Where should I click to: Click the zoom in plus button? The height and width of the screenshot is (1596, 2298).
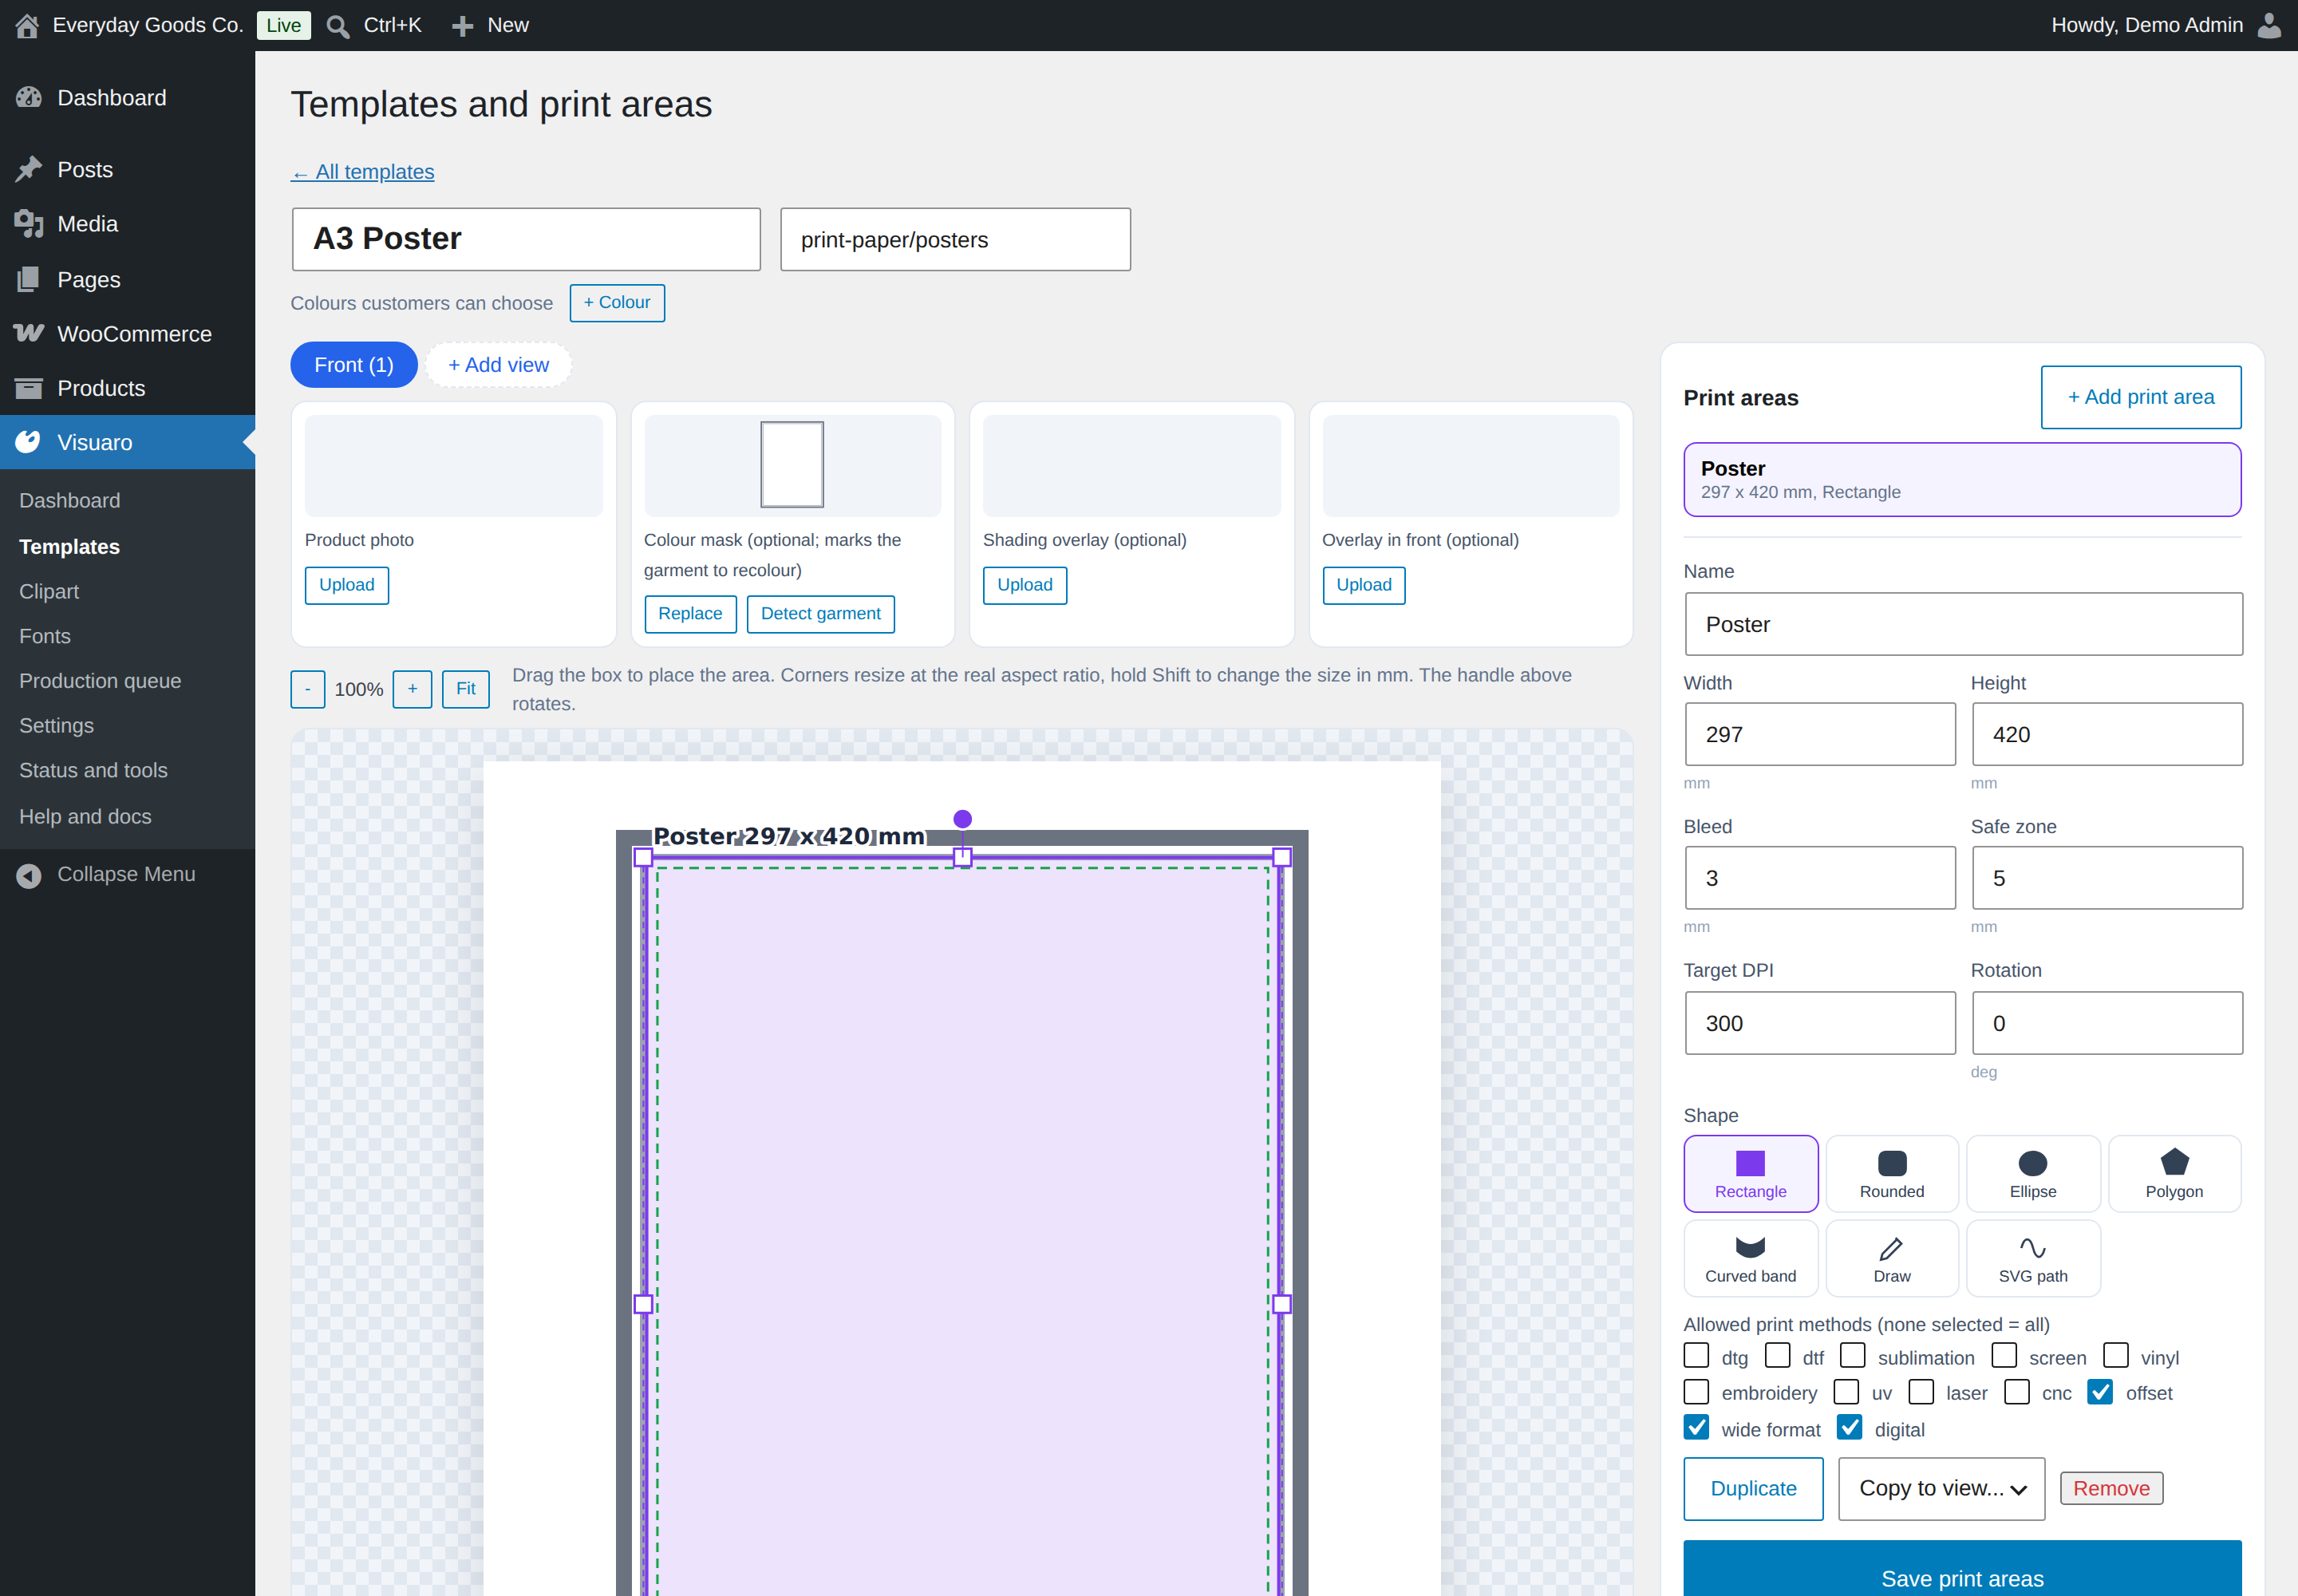[412, 689]
